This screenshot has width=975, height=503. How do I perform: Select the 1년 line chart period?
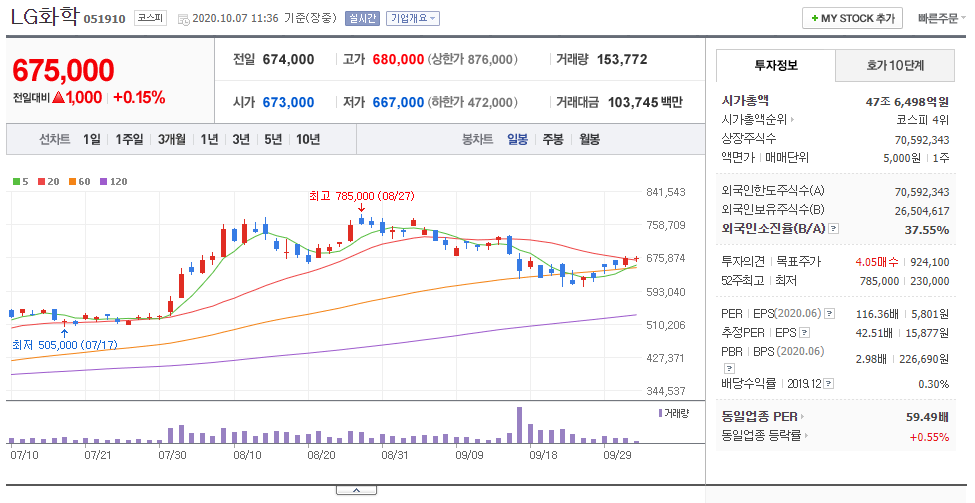coord(209,139)
